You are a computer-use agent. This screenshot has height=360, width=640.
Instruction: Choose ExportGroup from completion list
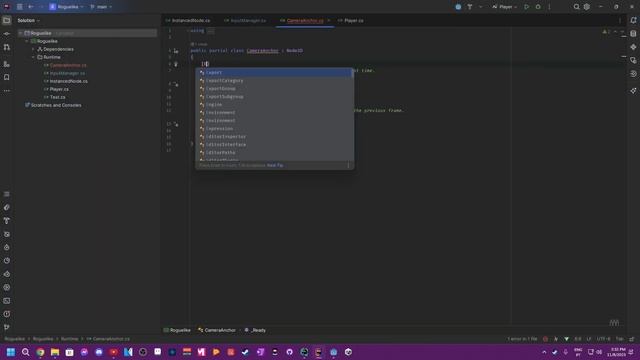click(x=273, y=89)
